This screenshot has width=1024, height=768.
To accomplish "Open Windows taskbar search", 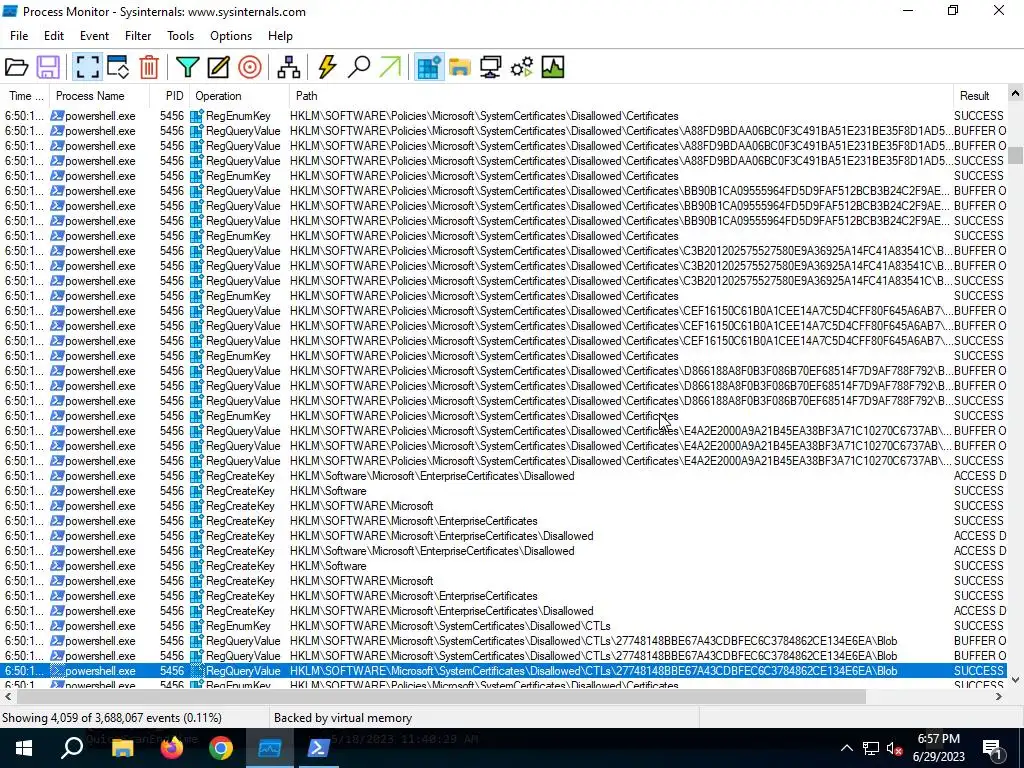I will tap(72, 748).
